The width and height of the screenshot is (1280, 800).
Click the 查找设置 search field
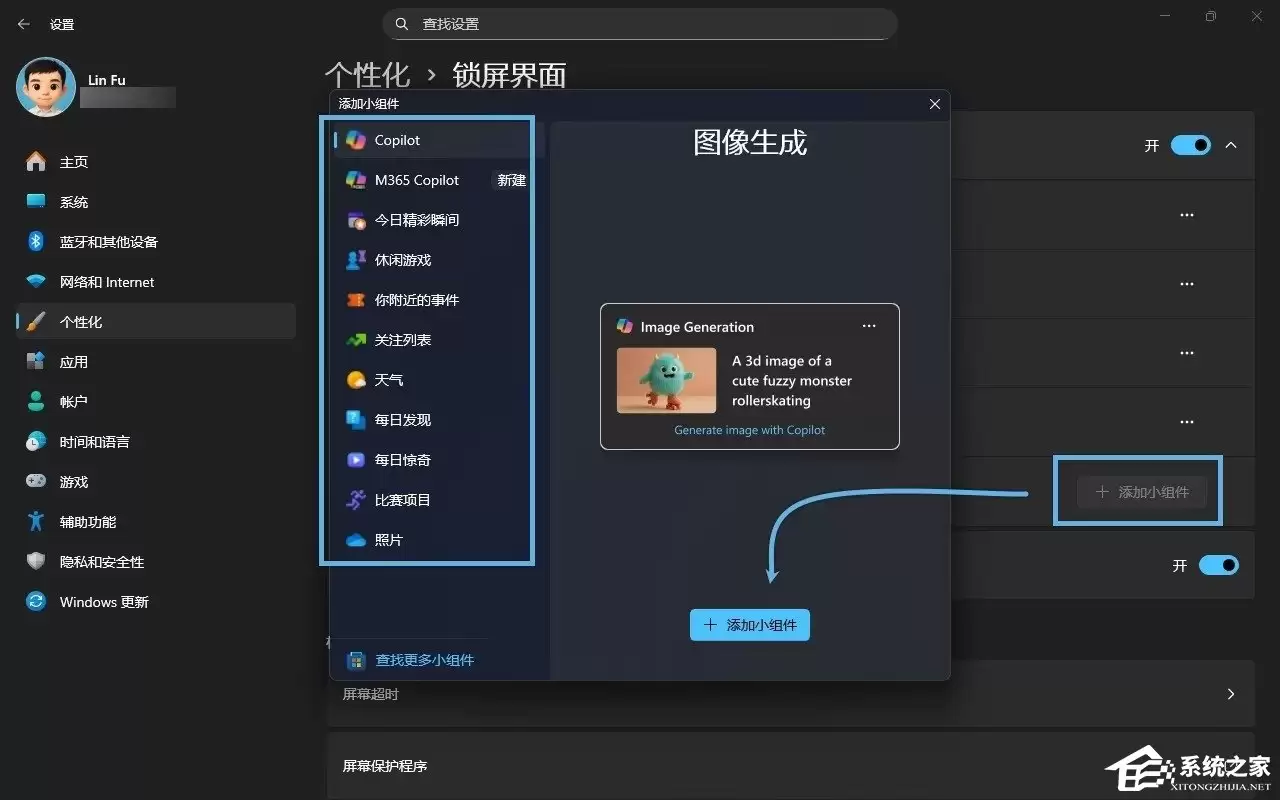(x=640, y=23)
